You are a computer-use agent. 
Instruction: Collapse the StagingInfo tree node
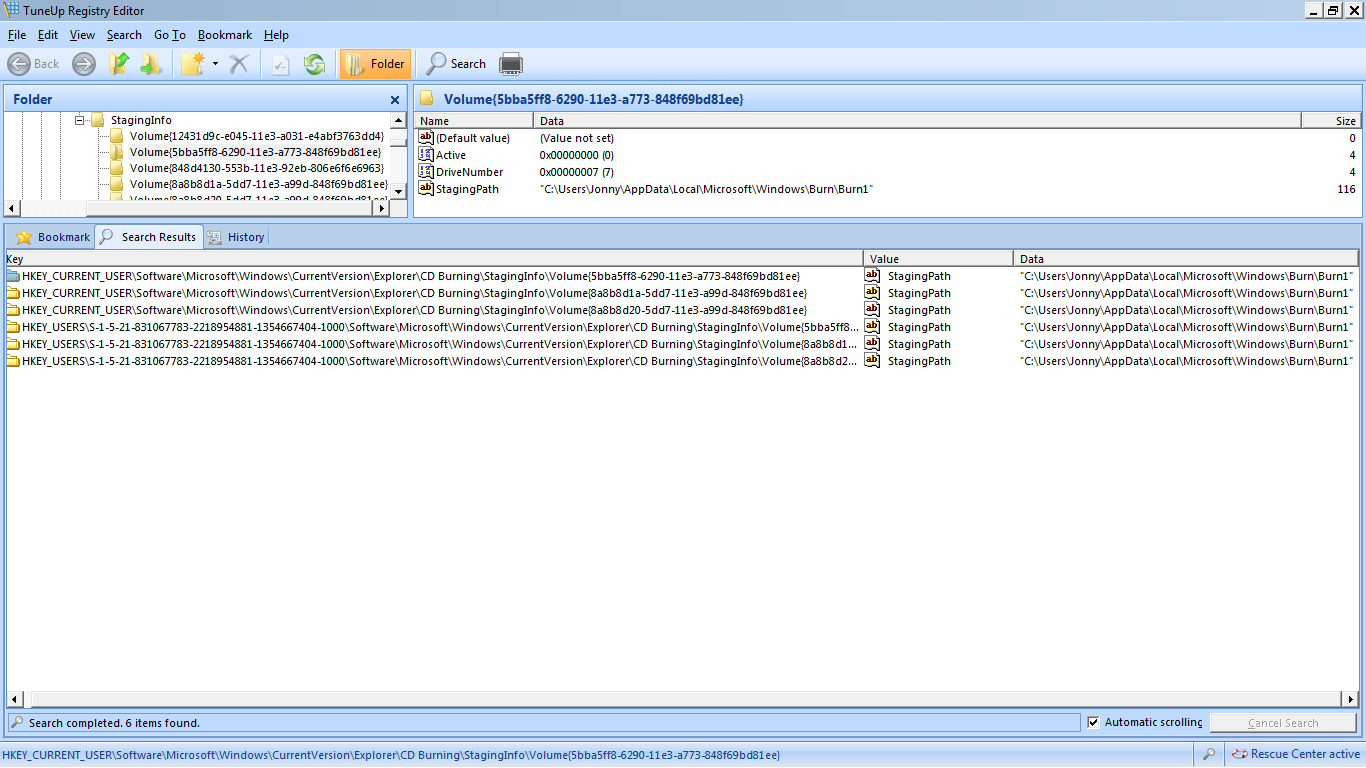pos(80,120)
